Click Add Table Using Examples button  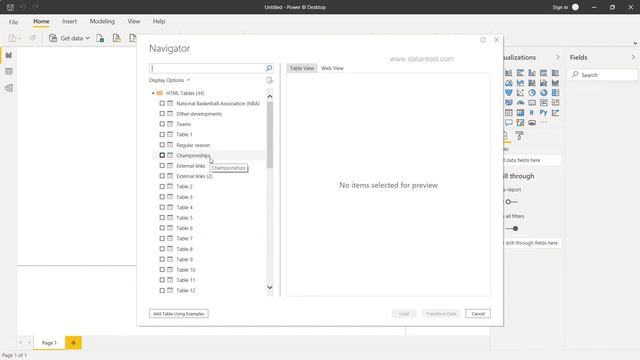179,314
